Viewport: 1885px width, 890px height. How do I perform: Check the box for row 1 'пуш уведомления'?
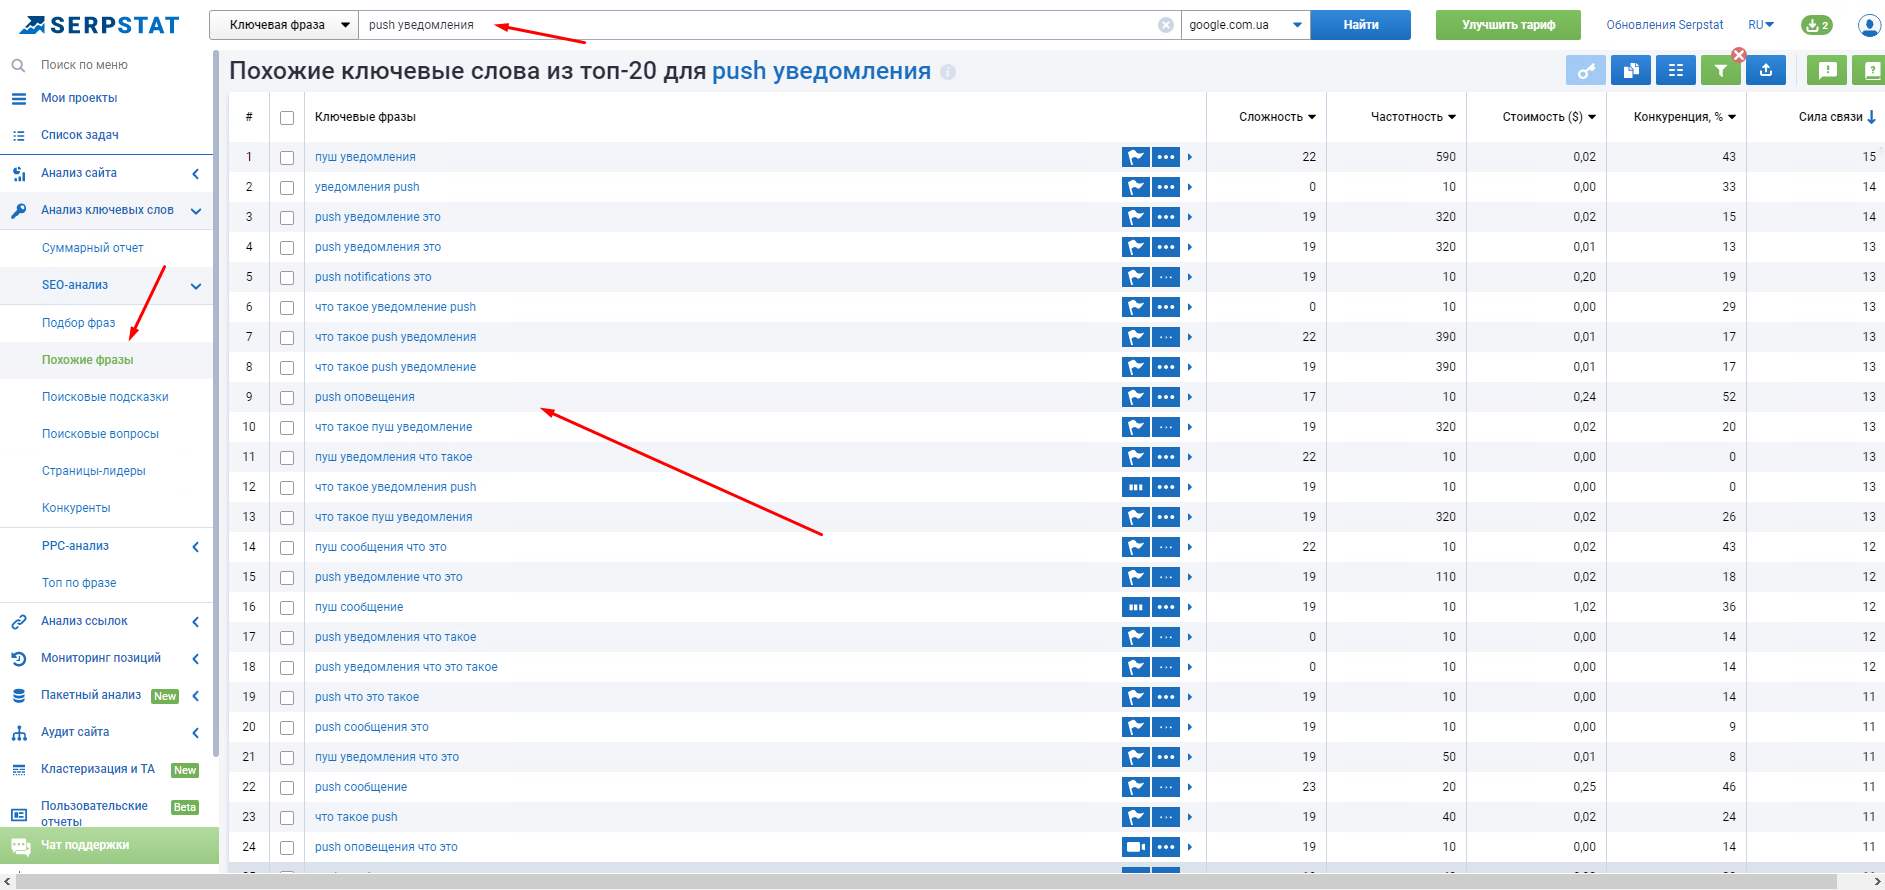287,158
